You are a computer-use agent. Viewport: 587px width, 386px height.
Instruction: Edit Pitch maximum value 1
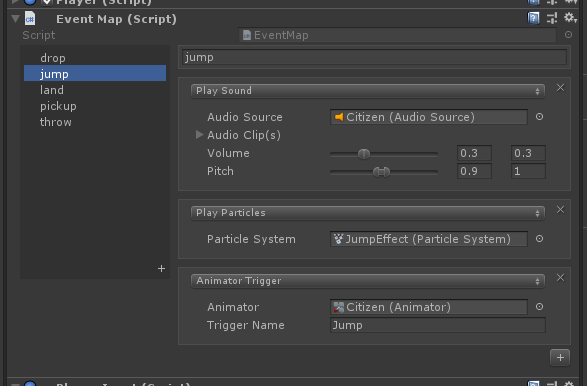pos(528,171)
